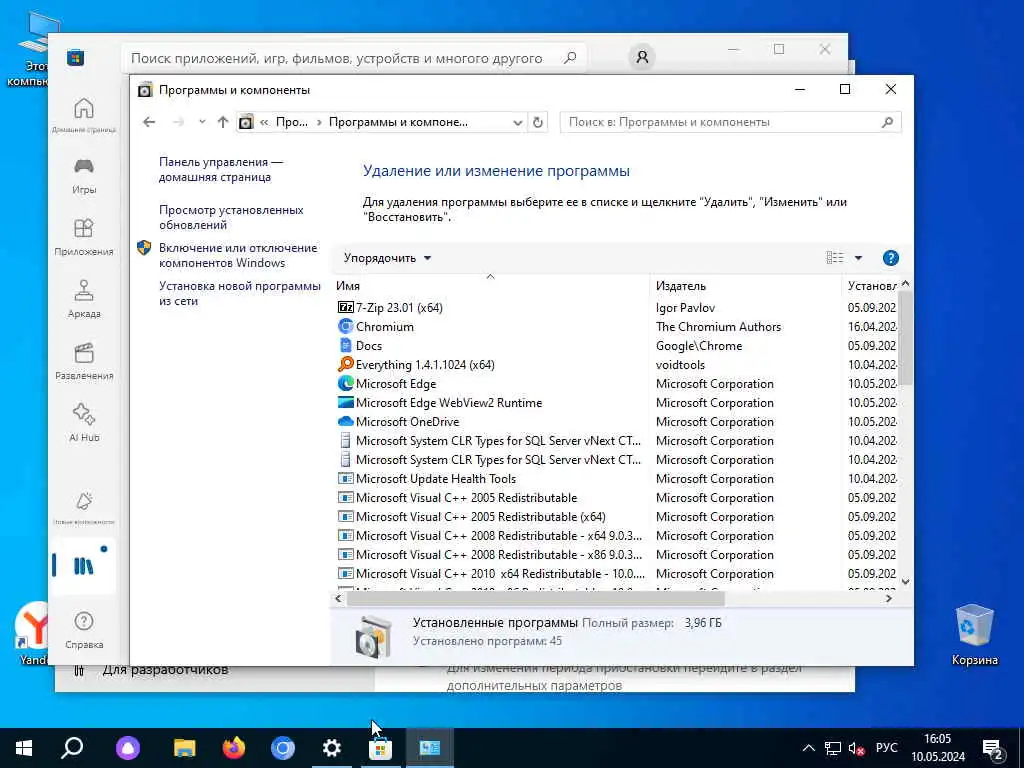Select Visual C++ 2008 Redistributable x86 row
This screenshot has height=768, width=1024.
616,554
